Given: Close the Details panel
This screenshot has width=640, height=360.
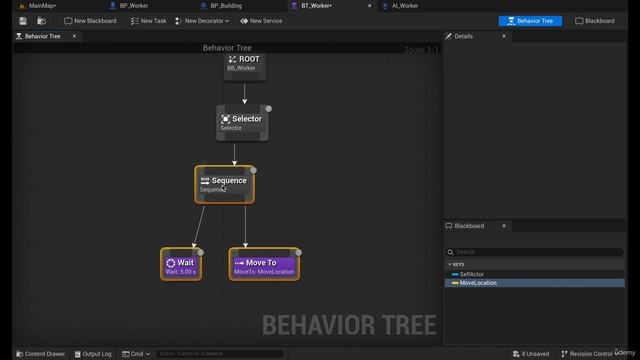Looking at the screenshot, I should (504, 36).
